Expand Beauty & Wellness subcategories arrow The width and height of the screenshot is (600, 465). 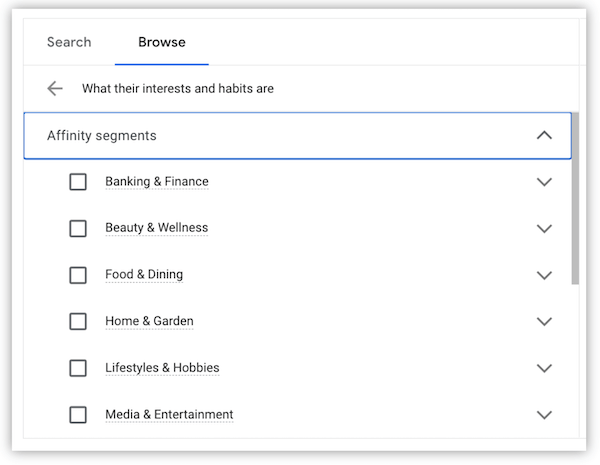[544, 228]
